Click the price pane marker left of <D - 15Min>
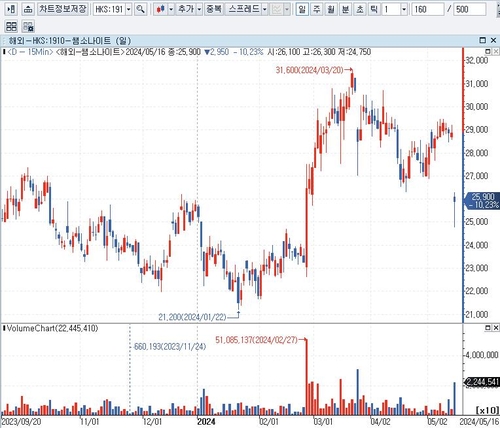Image resolution: width=500 pixels, height=428 pixels. pos(4,52)
